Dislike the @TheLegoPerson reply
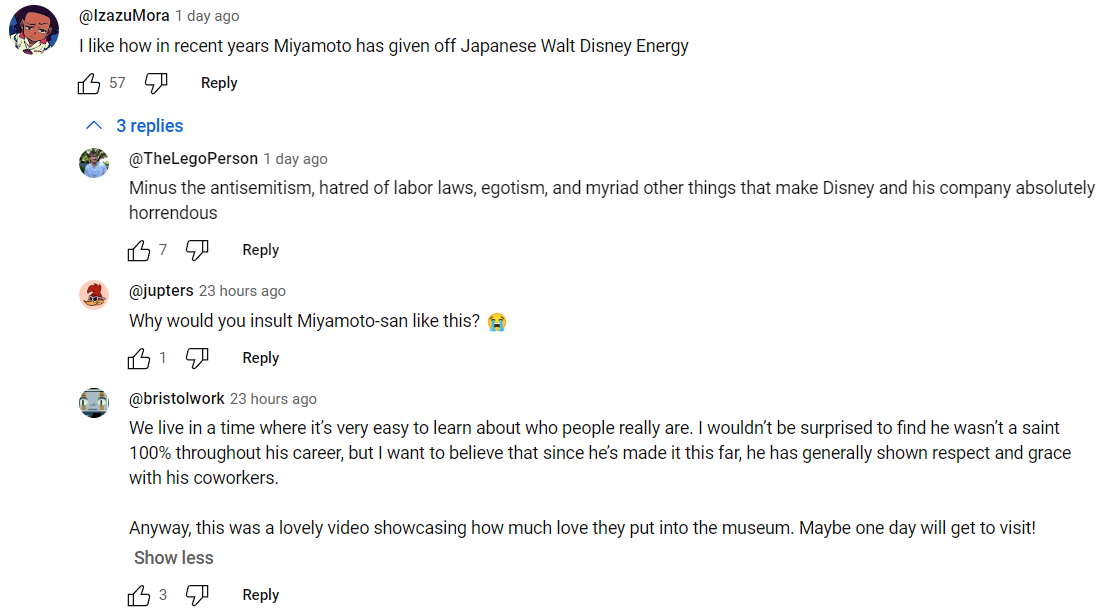This screenshot has height=615, width=1103. tap(197, 251)
